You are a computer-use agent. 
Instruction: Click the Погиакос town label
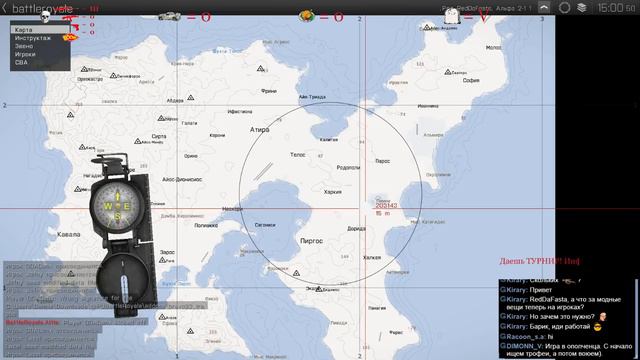tap(206, 225)
